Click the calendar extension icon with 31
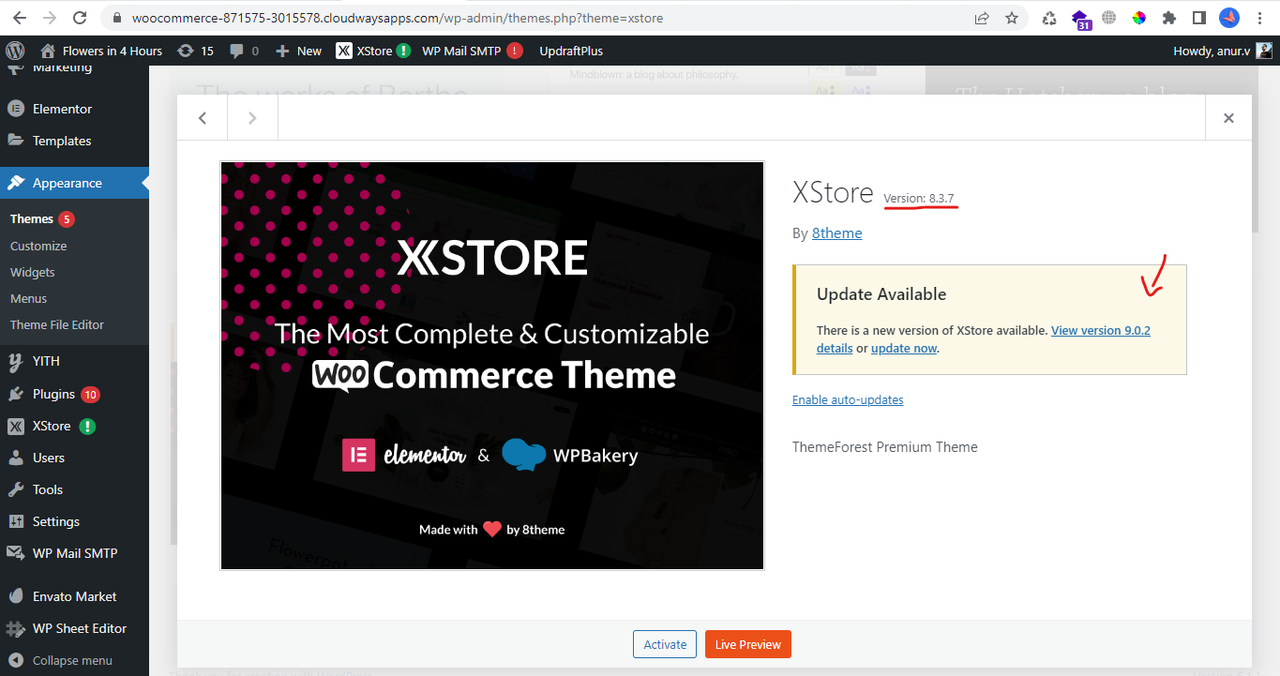This screenshot has height=676, width=1280. pyautogui.click(x=1081, y=19)
